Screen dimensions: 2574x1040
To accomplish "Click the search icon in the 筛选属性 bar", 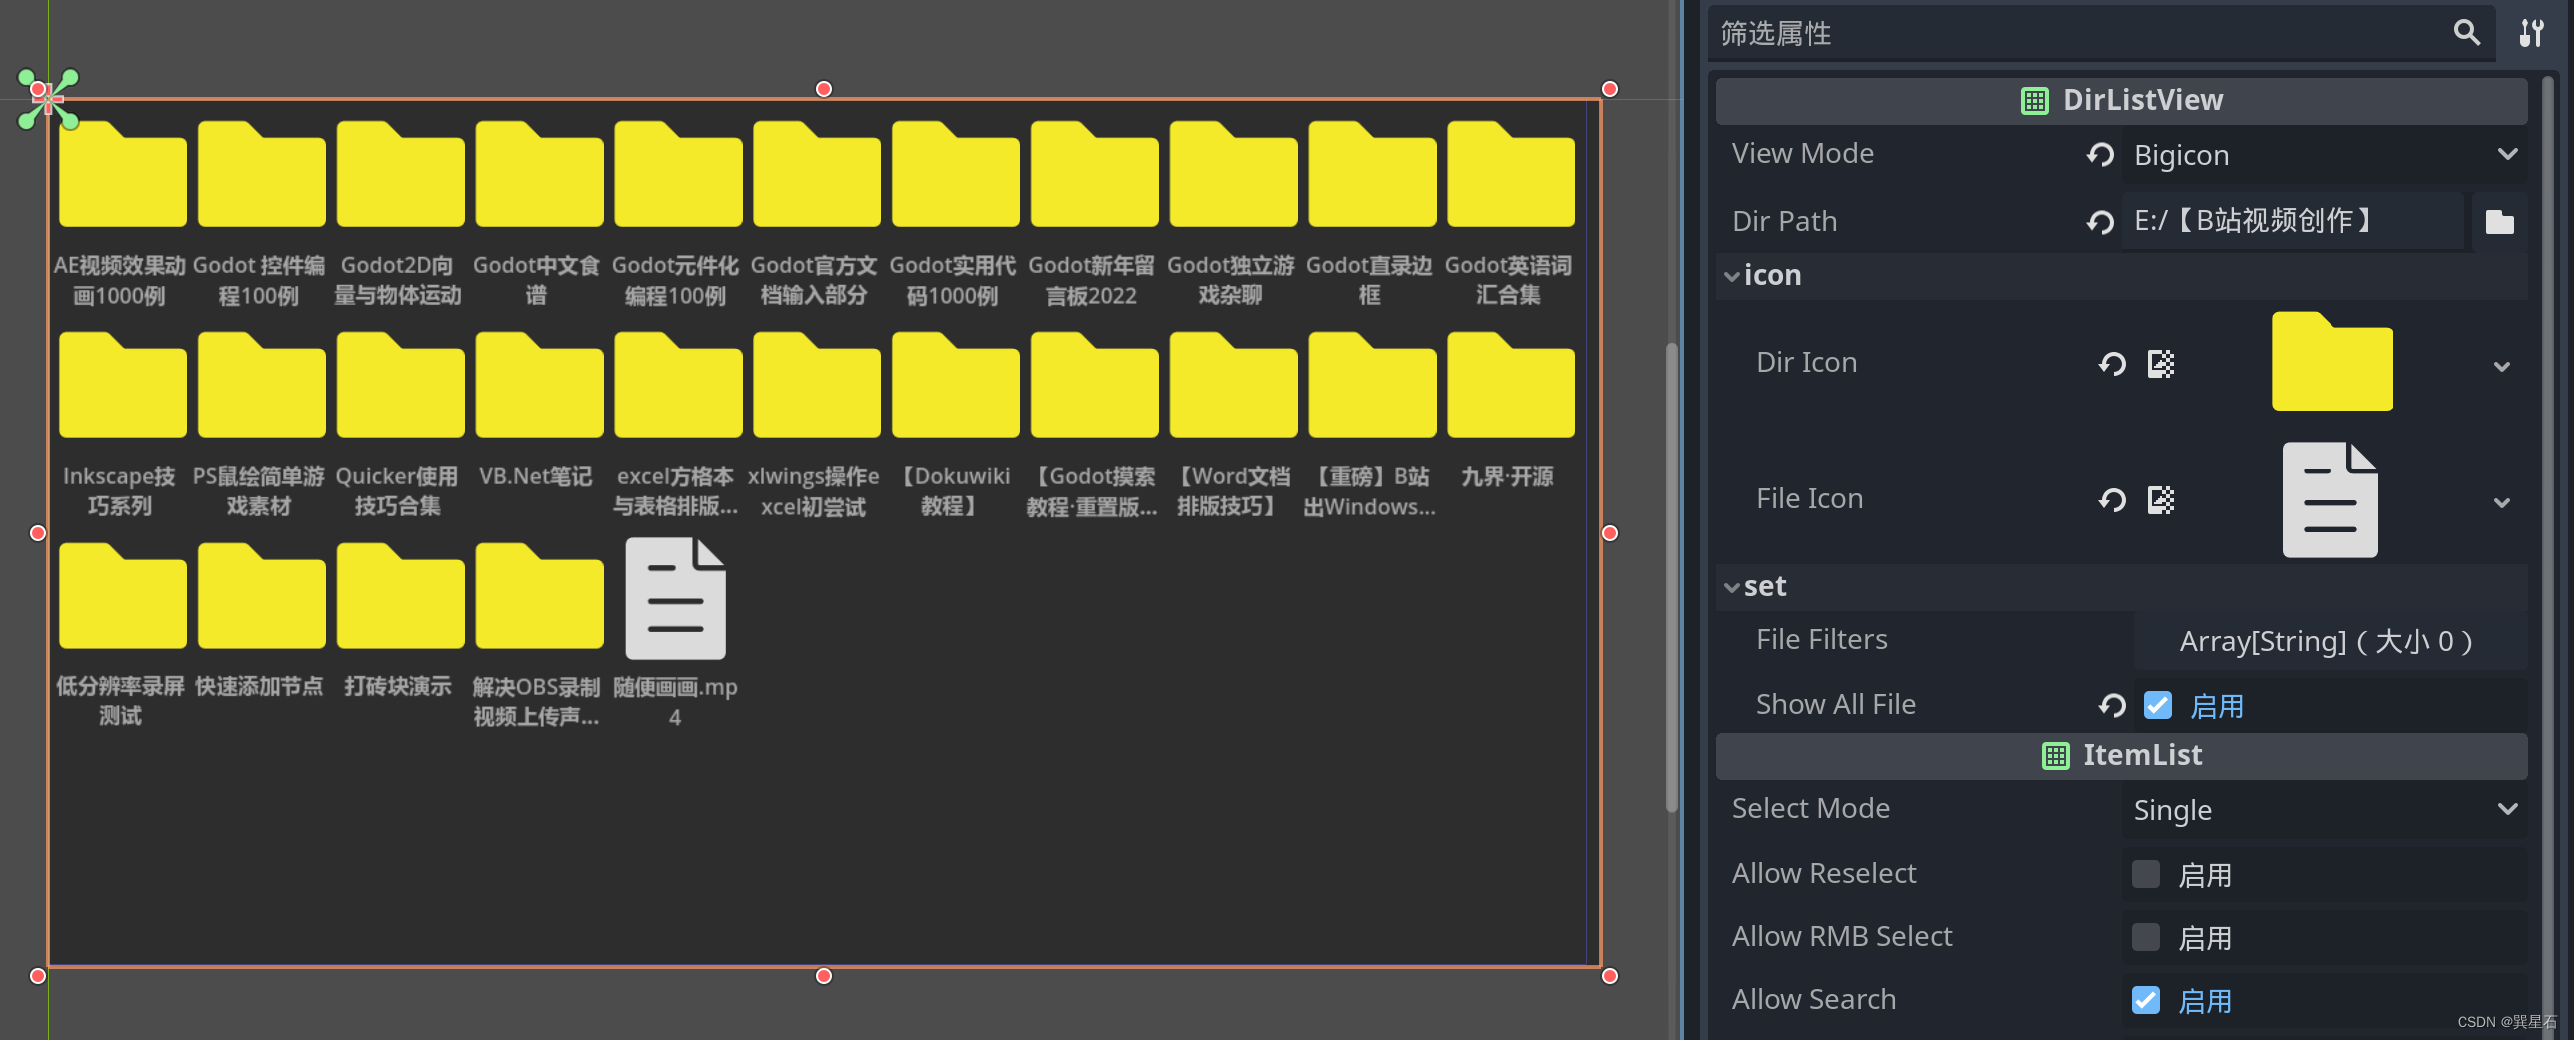I will [x=2466, y=33].
